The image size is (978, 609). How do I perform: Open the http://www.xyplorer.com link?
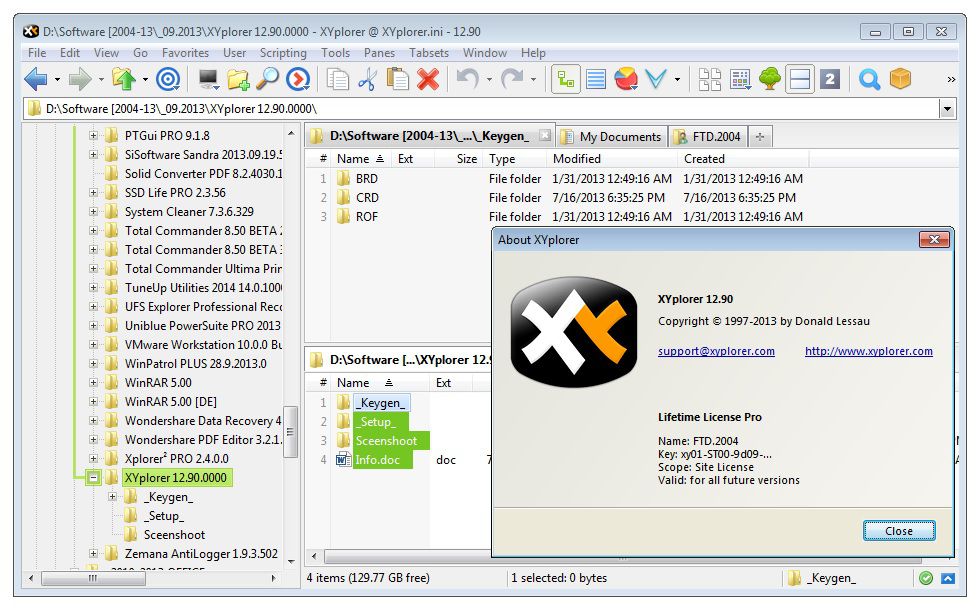869,351
